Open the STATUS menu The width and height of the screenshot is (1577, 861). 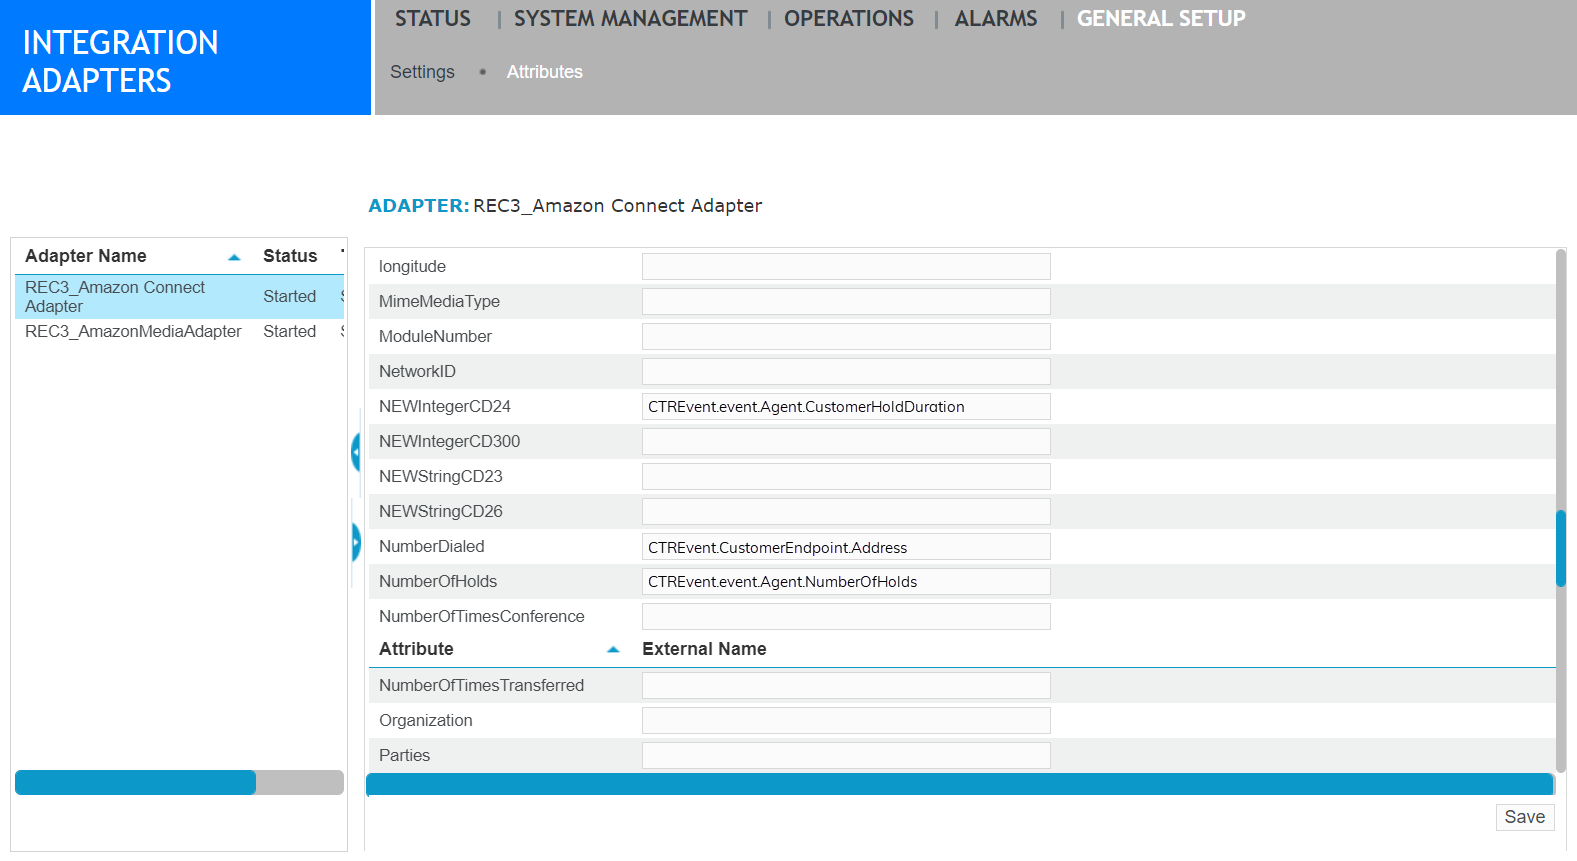pos(432,18)
